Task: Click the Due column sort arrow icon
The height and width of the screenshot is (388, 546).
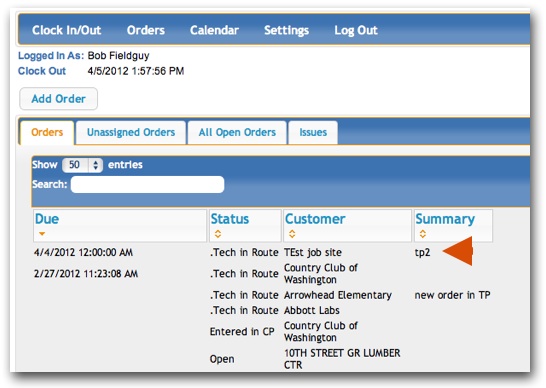Action: click(x=42, y=234)
